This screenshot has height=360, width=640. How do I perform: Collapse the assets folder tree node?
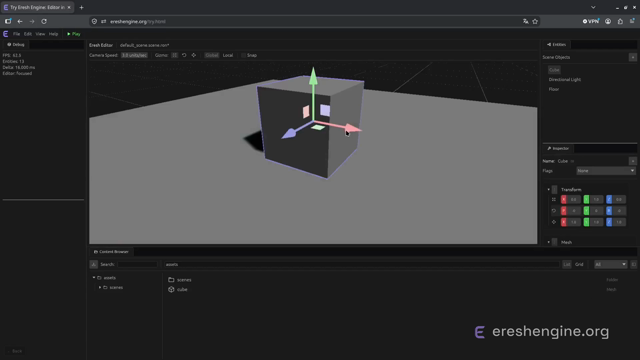tap(94, 278)
